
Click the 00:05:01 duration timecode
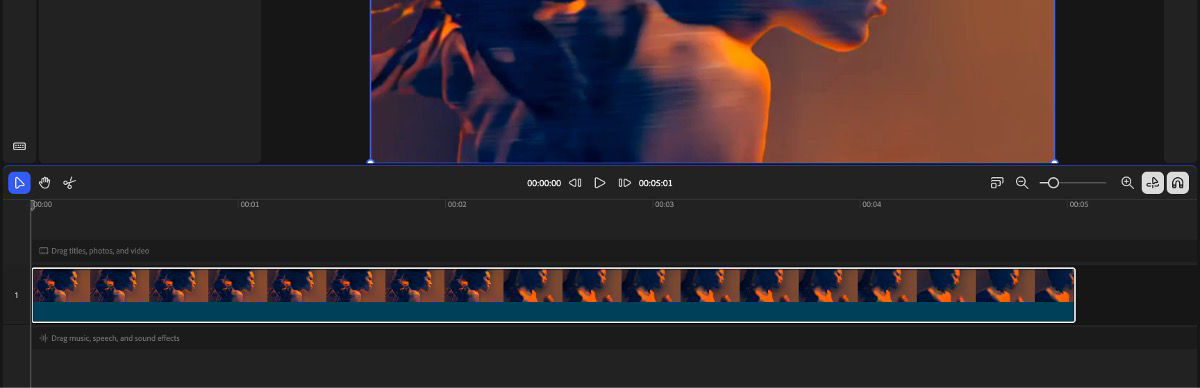656,184
